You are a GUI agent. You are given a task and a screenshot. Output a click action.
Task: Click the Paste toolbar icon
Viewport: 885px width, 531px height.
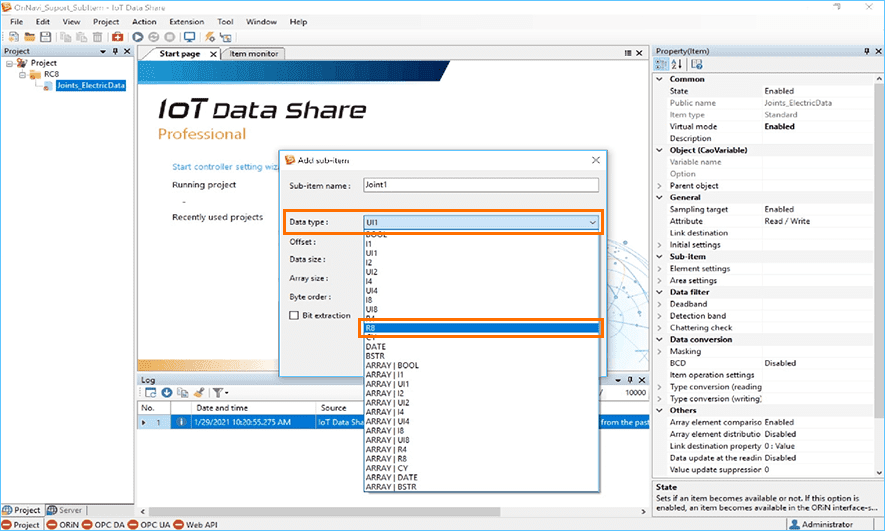82,37
